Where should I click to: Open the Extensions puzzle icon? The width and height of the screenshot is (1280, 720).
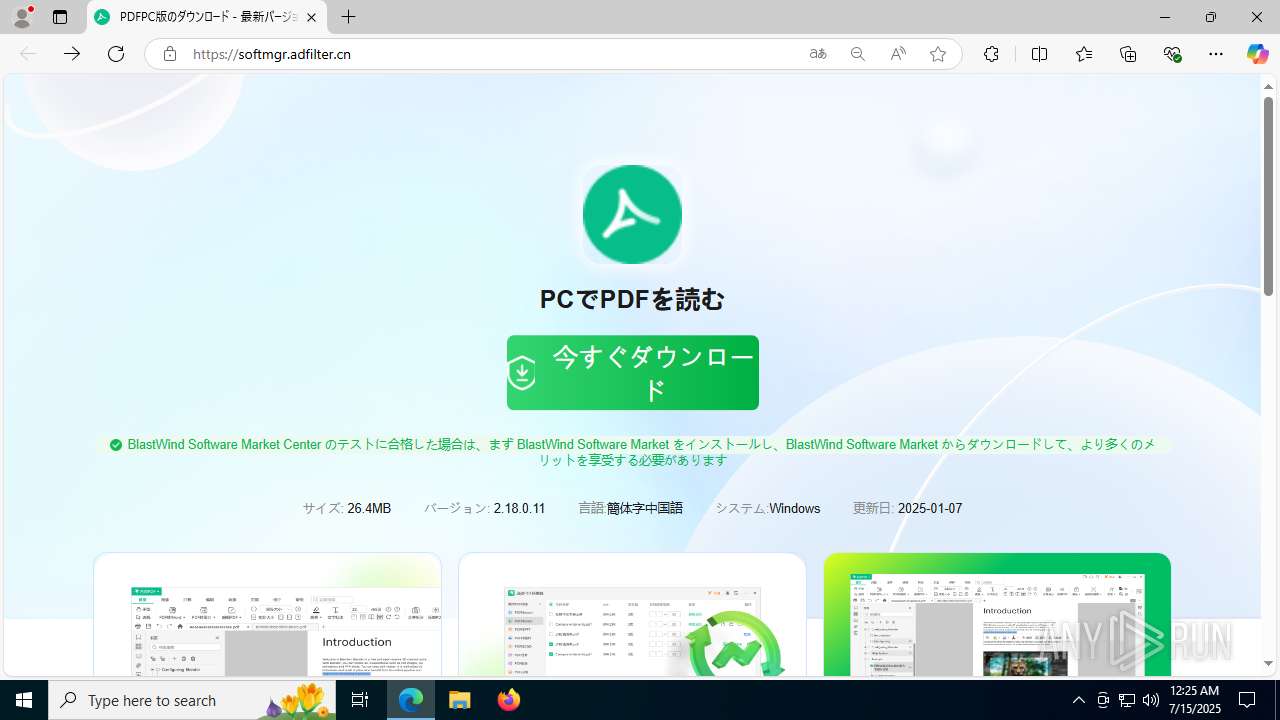991,54
